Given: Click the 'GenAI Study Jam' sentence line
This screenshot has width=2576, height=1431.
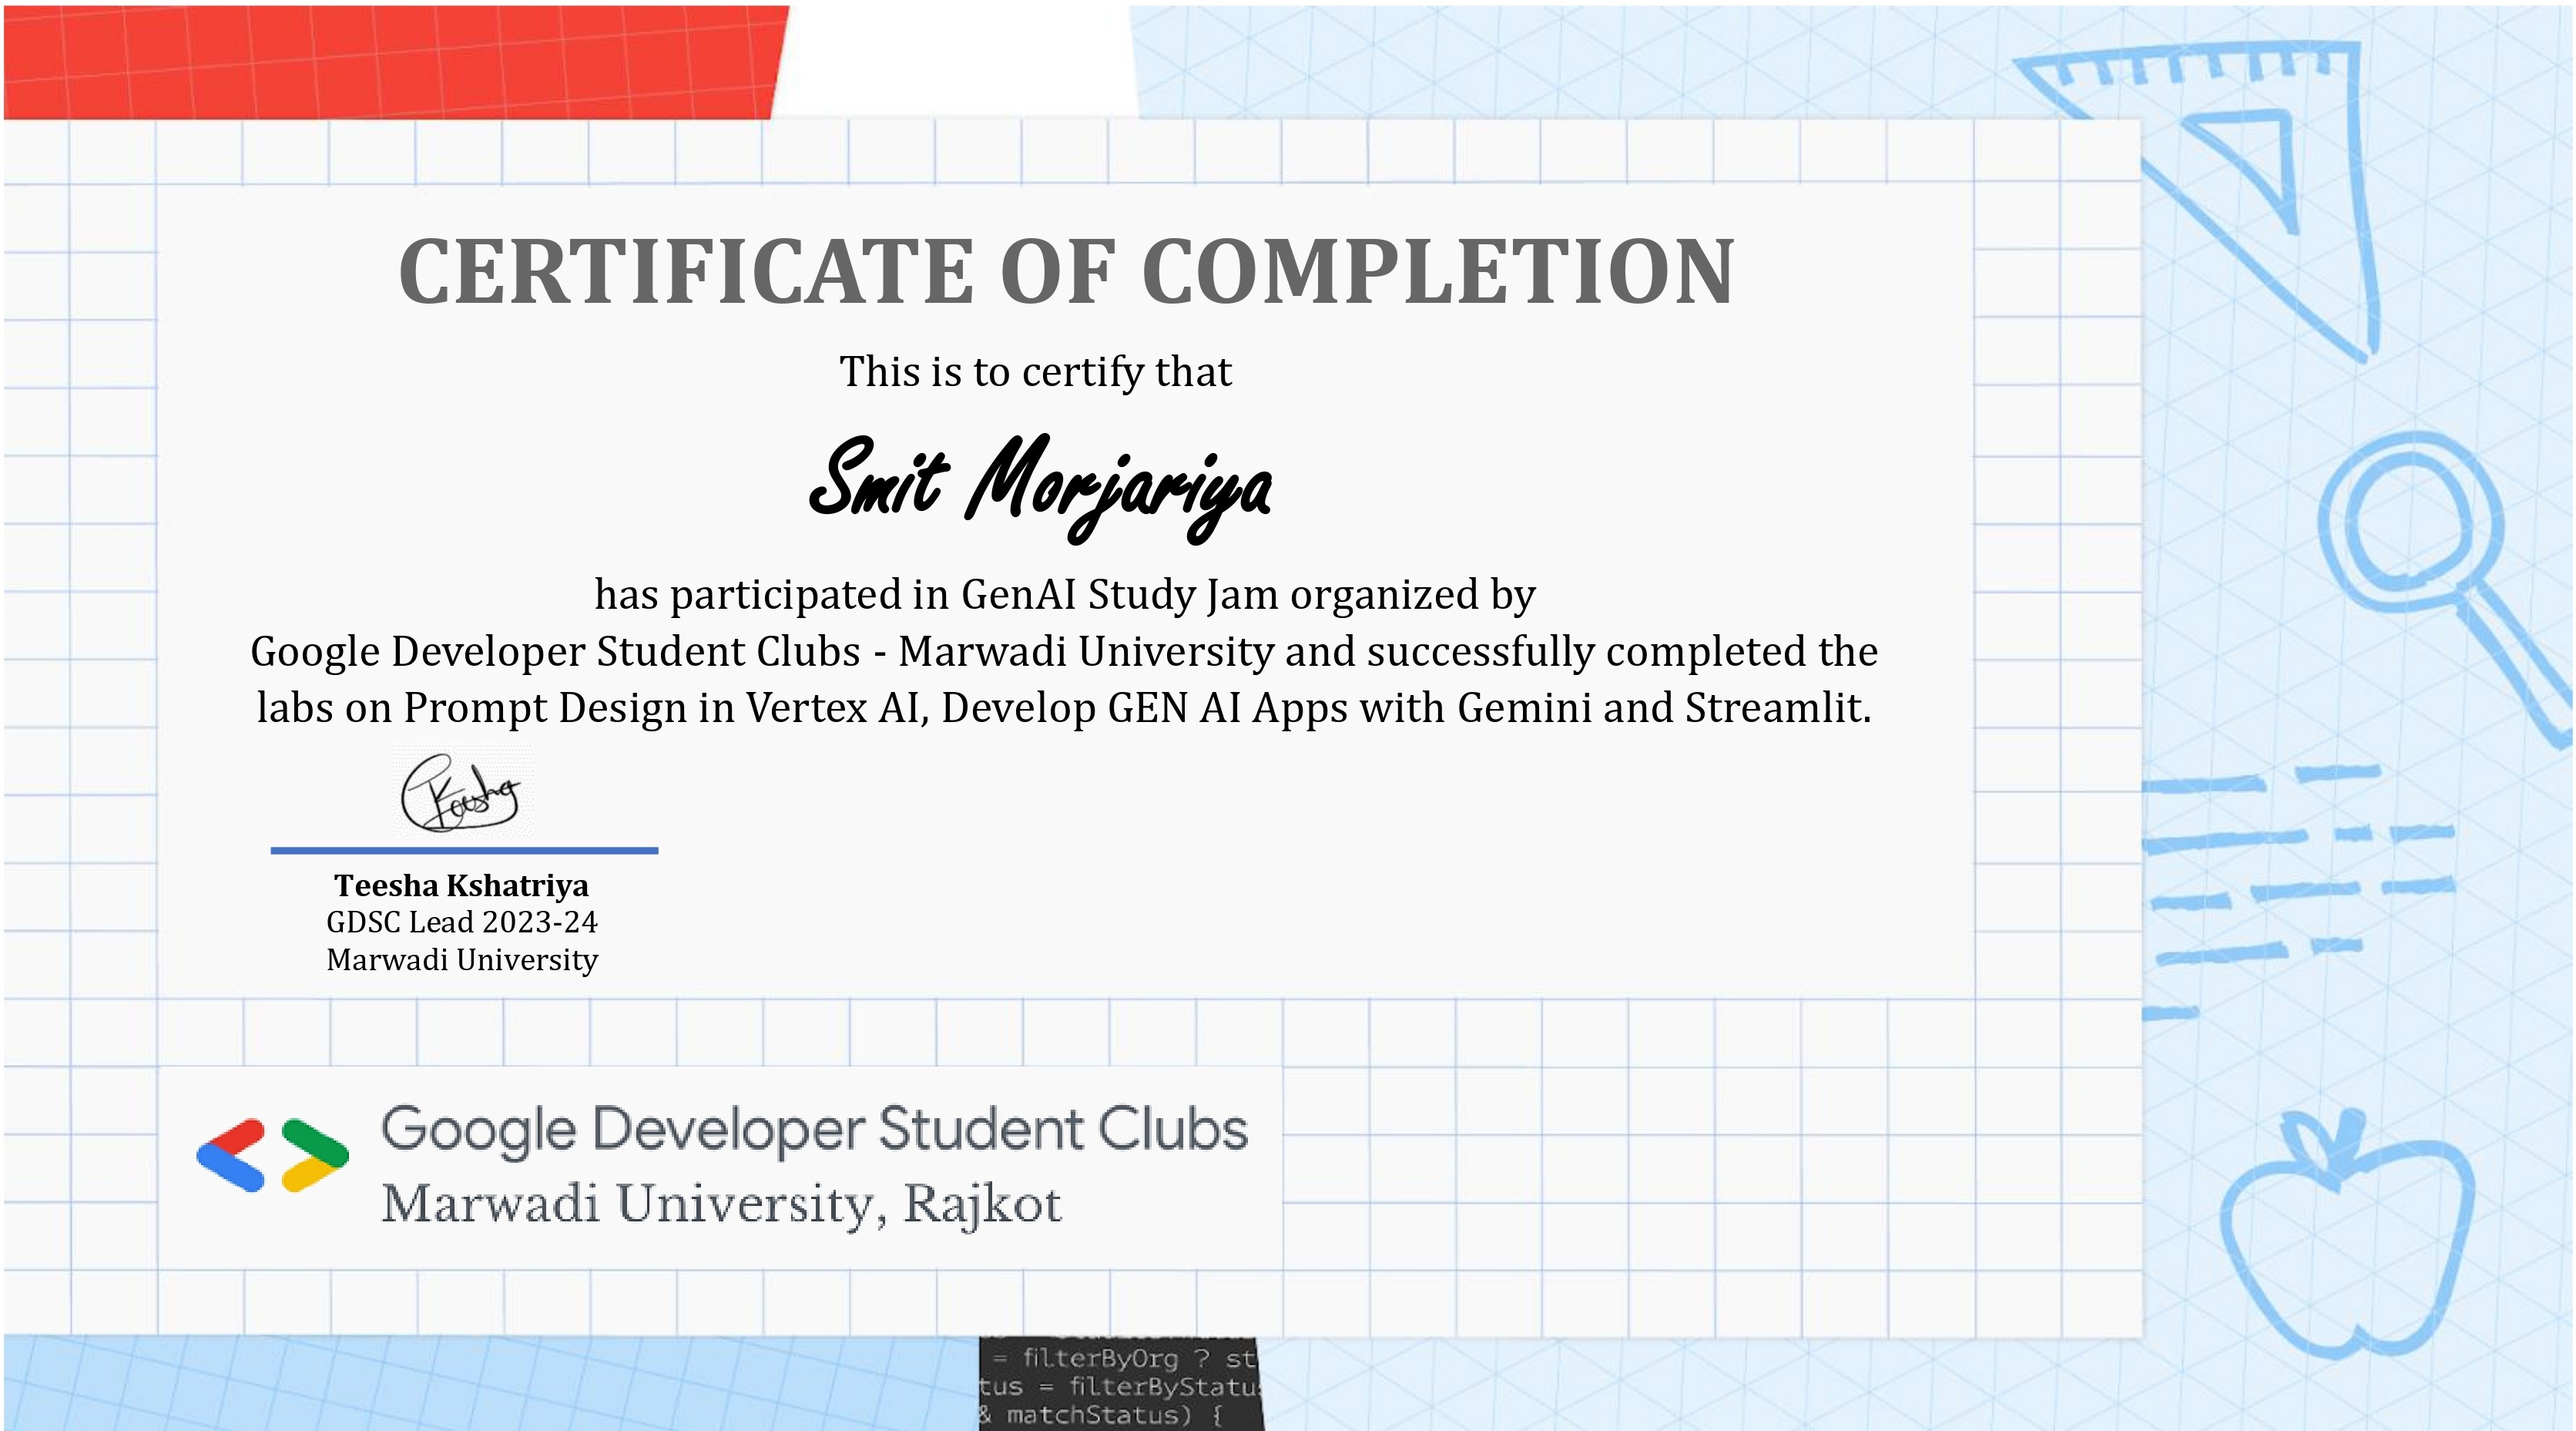Looking at the screenshot, I should 1064,595.
